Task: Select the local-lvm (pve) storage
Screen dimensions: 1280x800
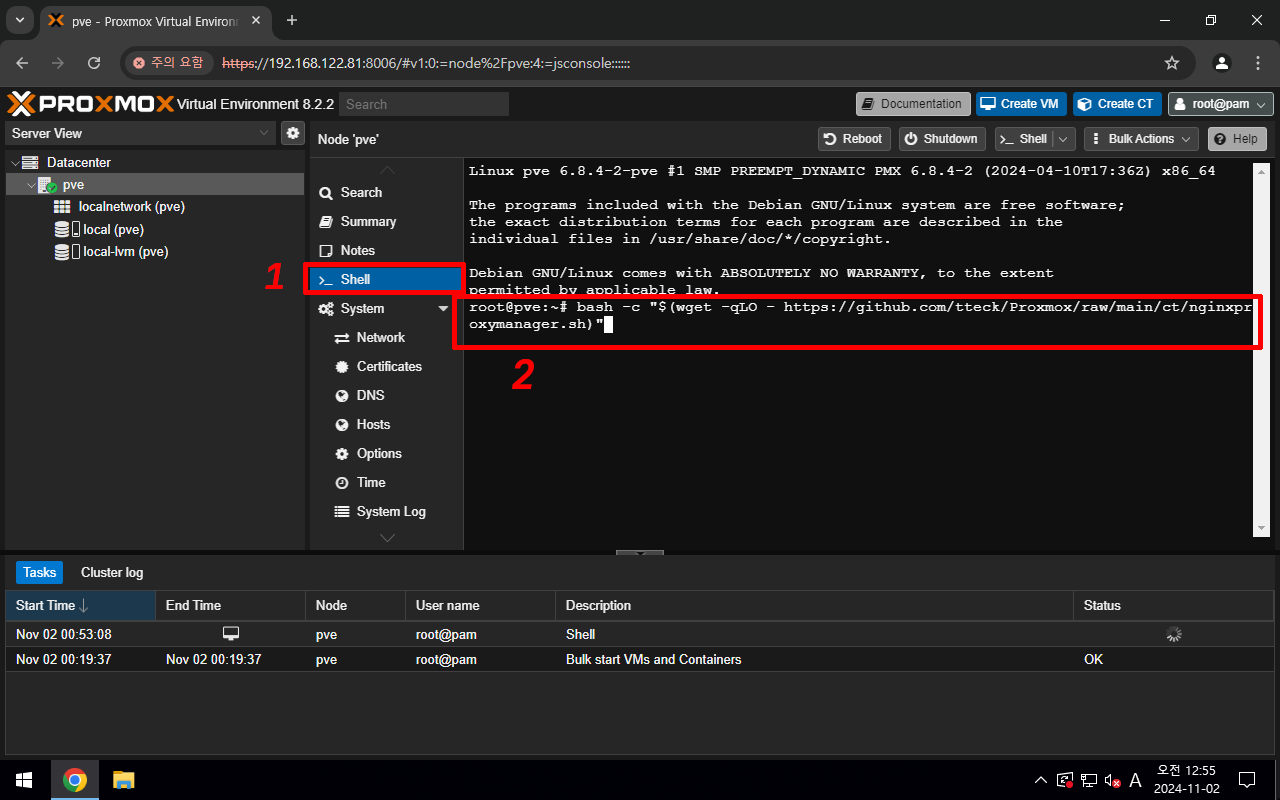Action: [x=125, y=252]
